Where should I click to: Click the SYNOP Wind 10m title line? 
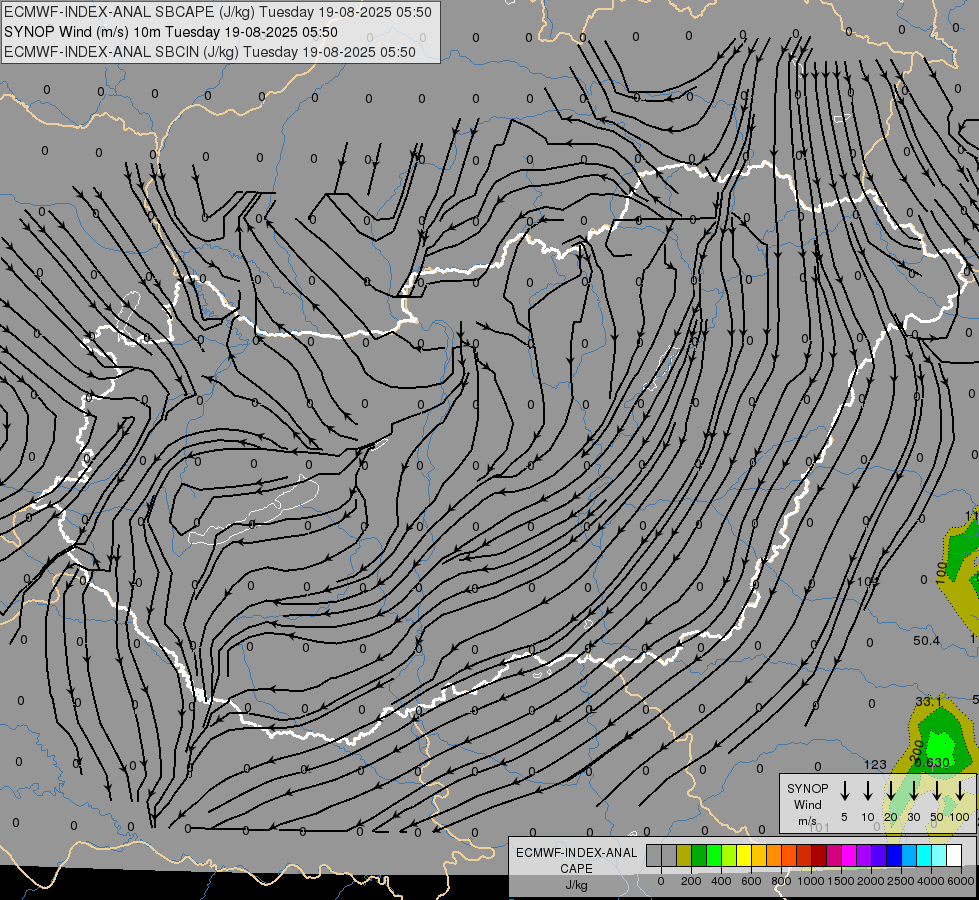170,32
